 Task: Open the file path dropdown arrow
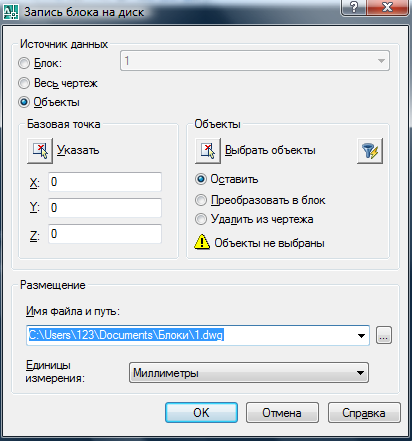[x=361, y=335]
